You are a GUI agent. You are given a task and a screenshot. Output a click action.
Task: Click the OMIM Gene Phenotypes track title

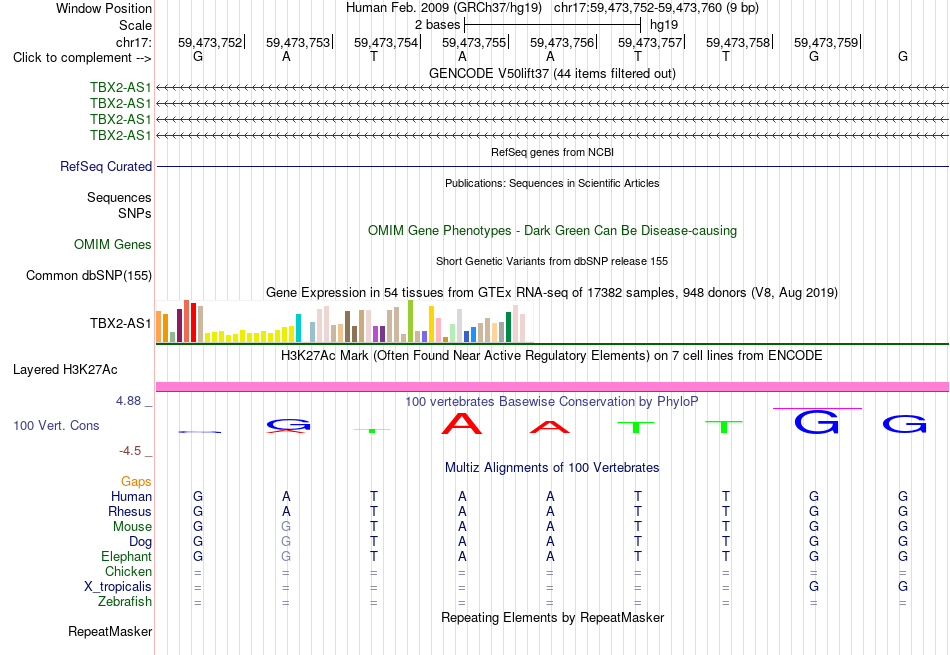click(552, 231)
